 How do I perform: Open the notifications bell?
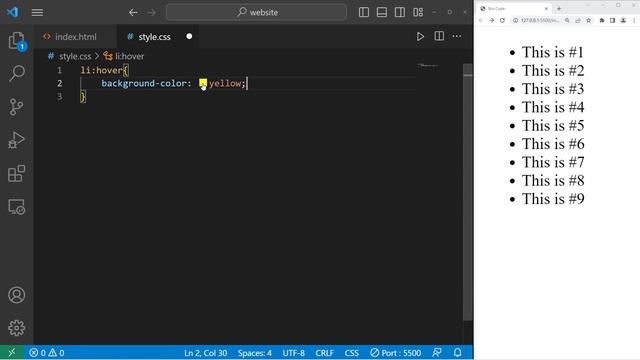[458, 352]
